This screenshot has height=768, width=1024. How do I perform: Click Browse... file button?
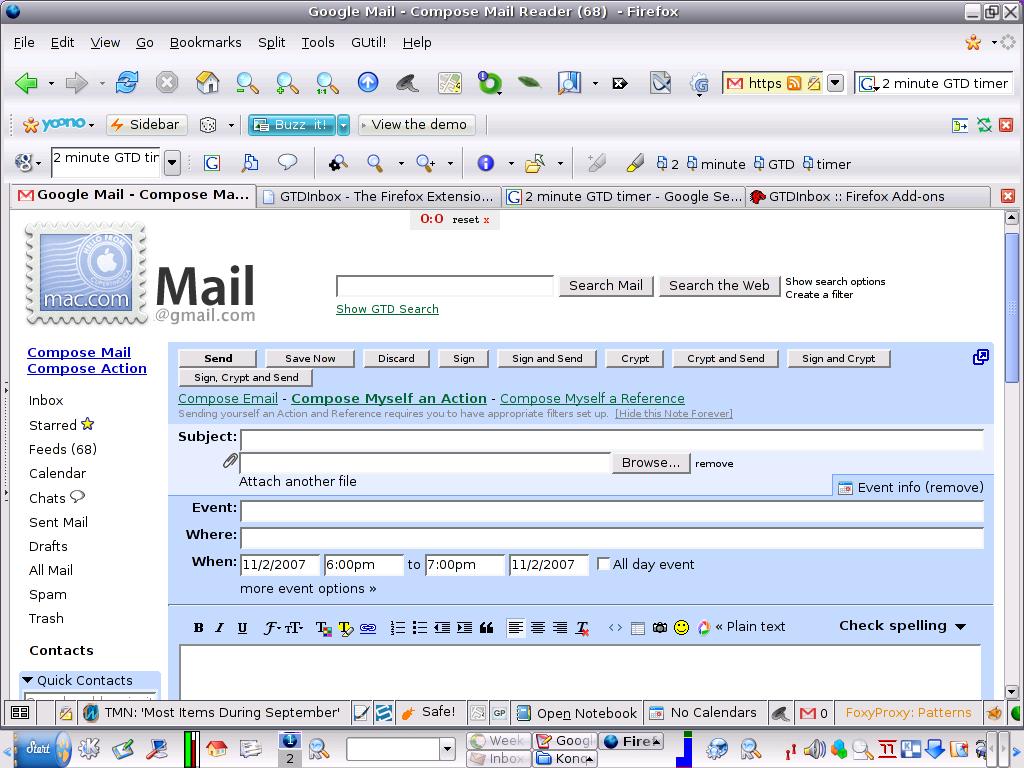pos(651,462)
